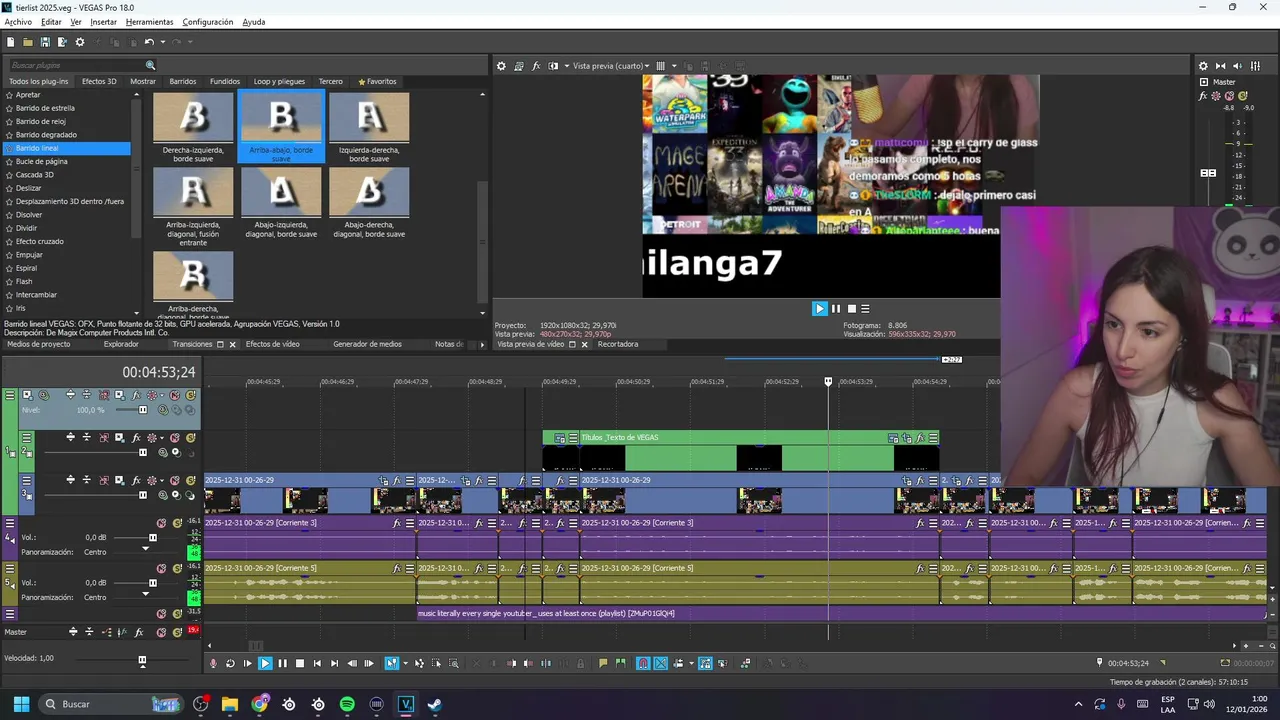Go to end of project
The image size is (1280, 720).
[x=335, y=663]
